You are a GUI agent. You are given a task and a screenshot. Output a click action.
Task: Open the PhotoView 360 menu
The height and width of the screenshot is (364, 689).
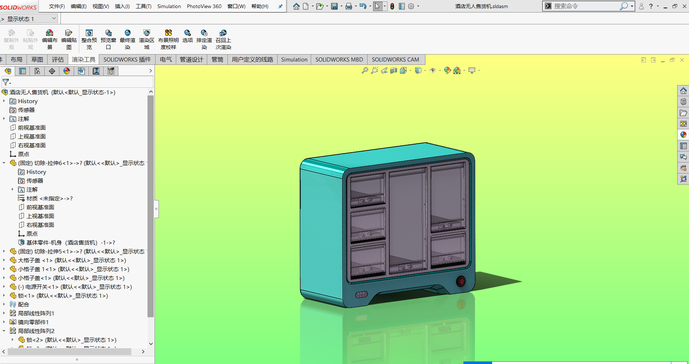[204, 7]
